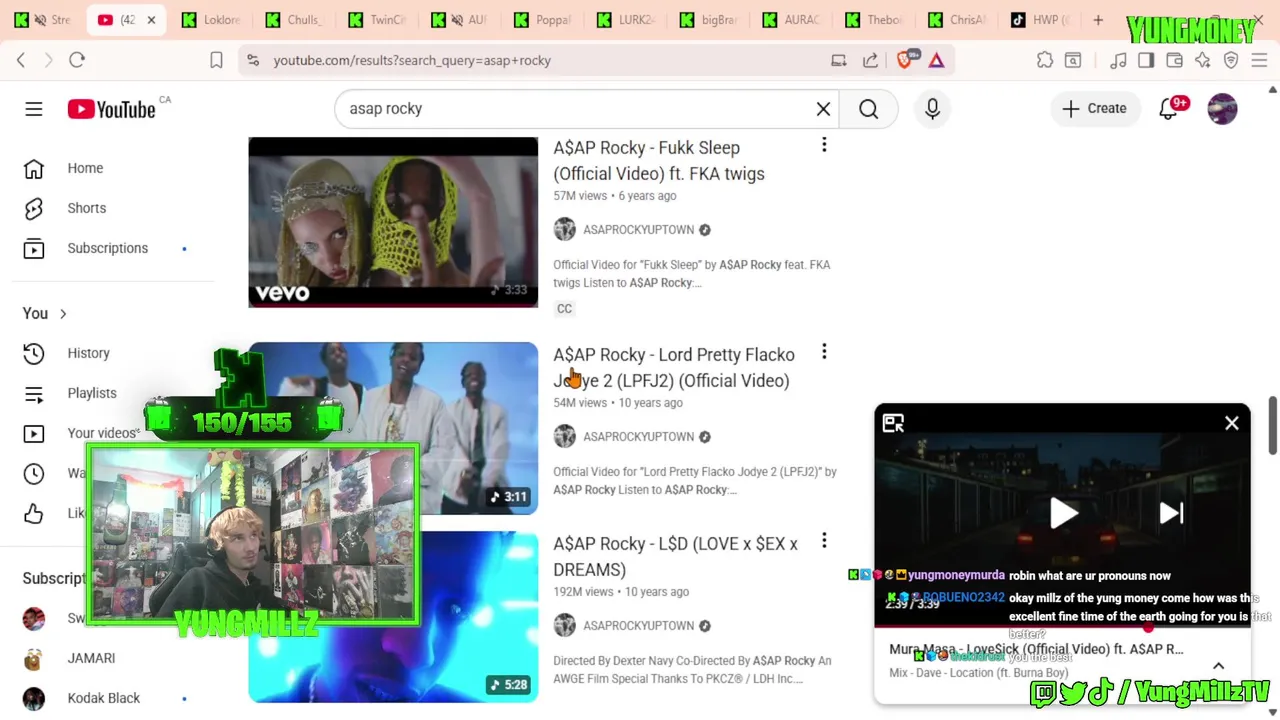Expand the miniplayer to full view
Screen dimensions: 1280x720
coord(893,423)
